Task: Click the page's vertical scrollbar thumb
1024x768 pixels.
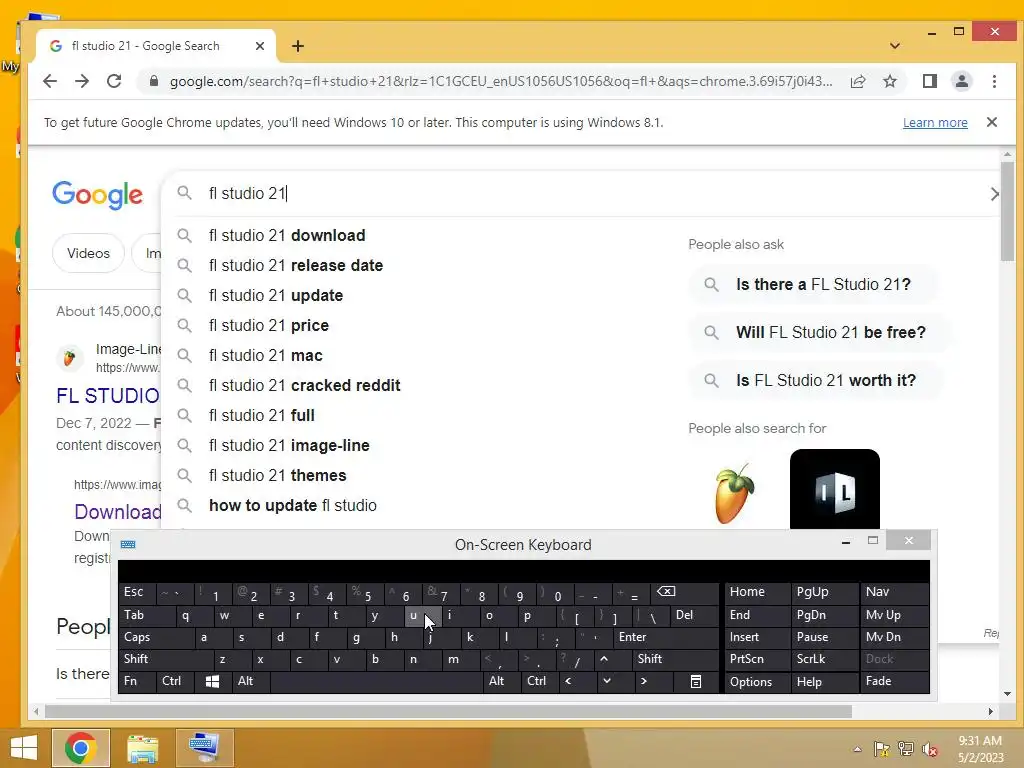Action: pyautogui.click(x=1007, y=210)
